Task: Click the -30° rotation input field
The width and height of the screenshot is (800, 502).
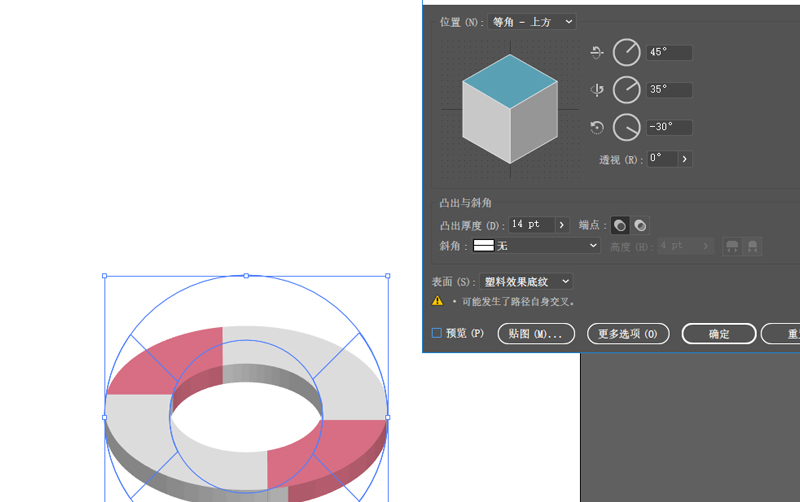Action: coord(669,127)
